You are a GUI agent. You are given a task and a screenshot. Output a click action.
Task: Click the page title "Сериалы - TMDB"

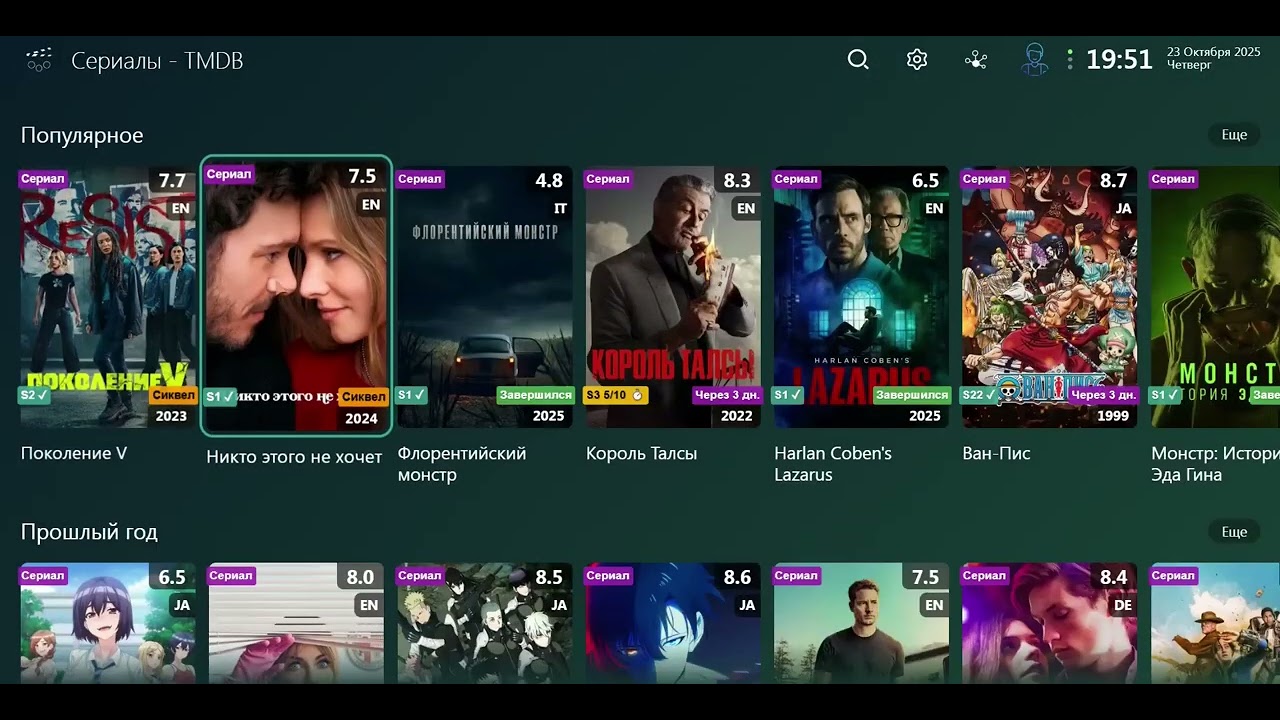(157, 61)
